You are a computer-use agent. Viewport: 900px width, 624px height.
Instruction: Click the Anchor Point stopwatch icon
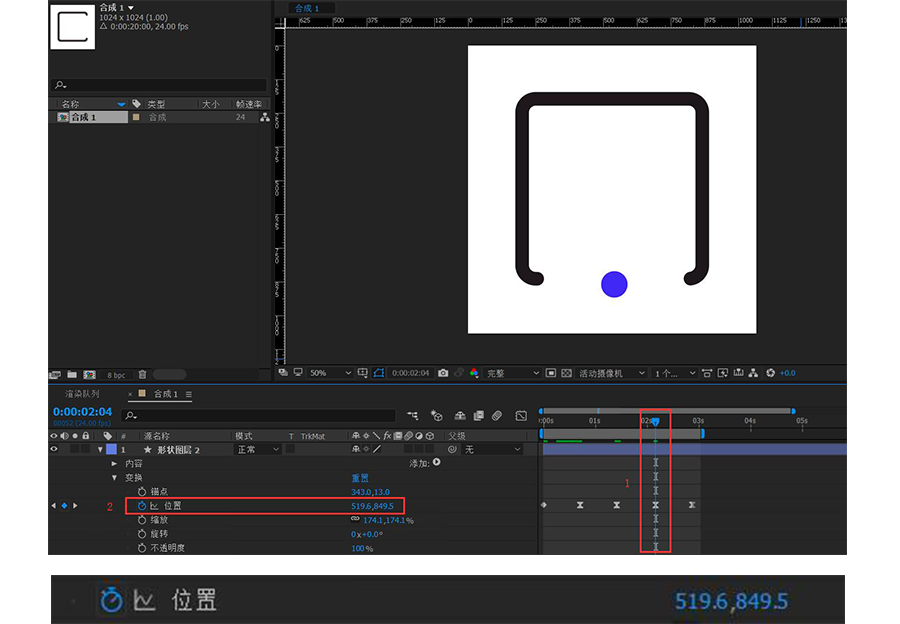point(142,492)
